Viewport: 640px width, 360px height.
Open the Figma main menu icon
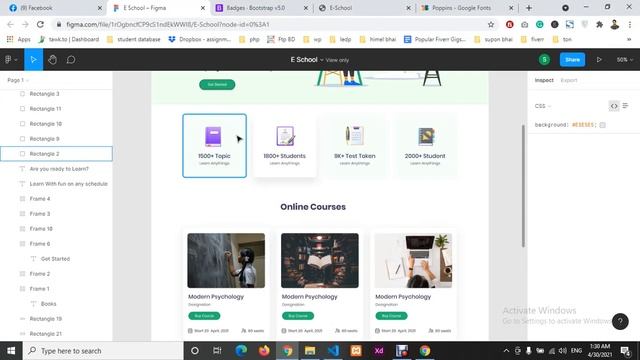(11, 60)
